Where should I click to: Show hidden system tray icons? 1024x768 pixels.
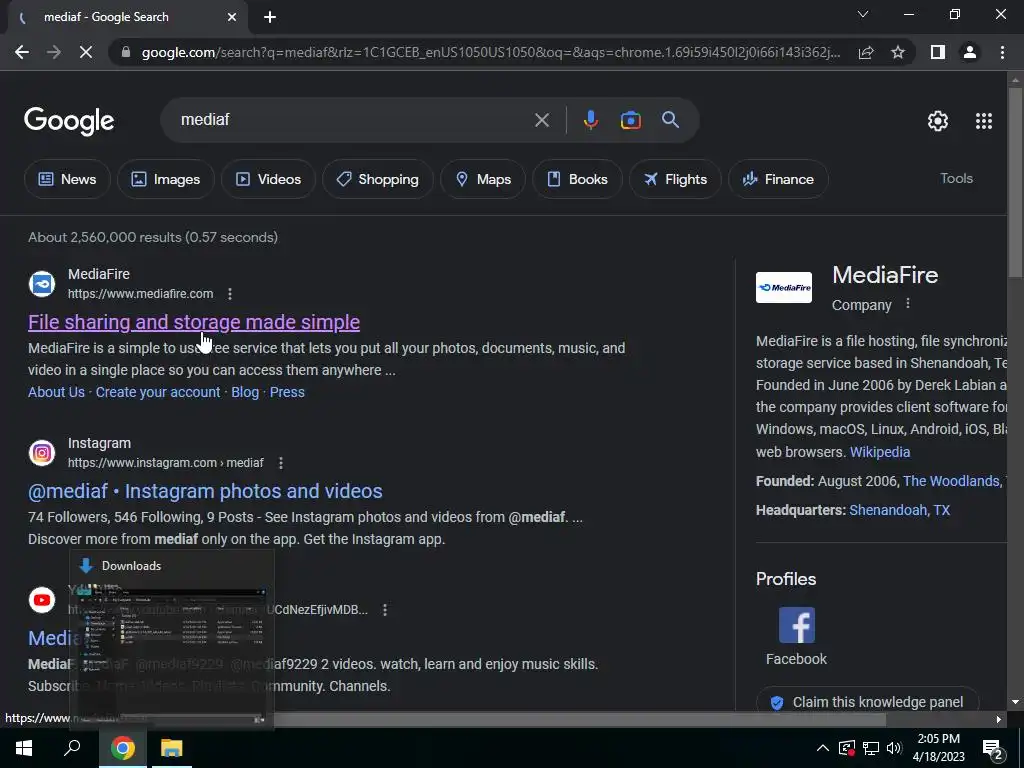[x=823, y=748]
